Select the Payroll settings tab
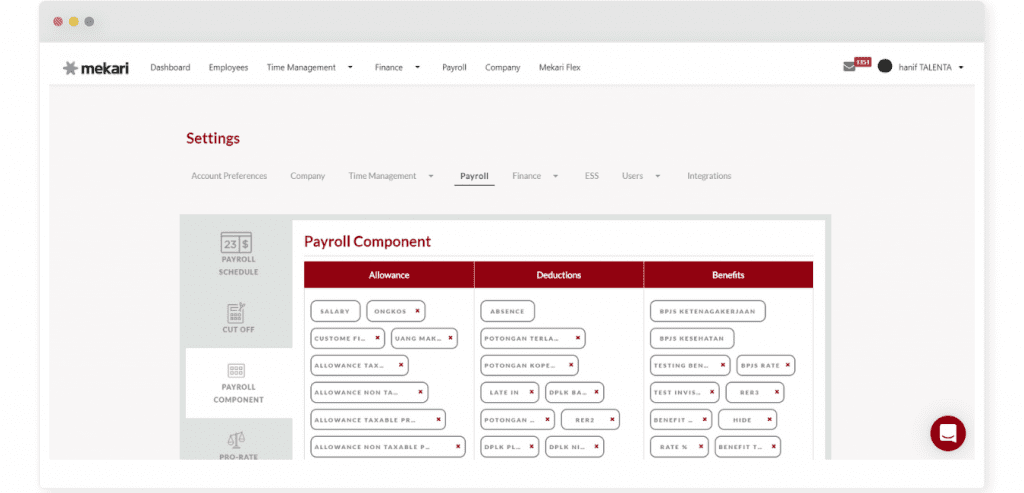This screenshot has width=1024, height=493. point(474,176)
